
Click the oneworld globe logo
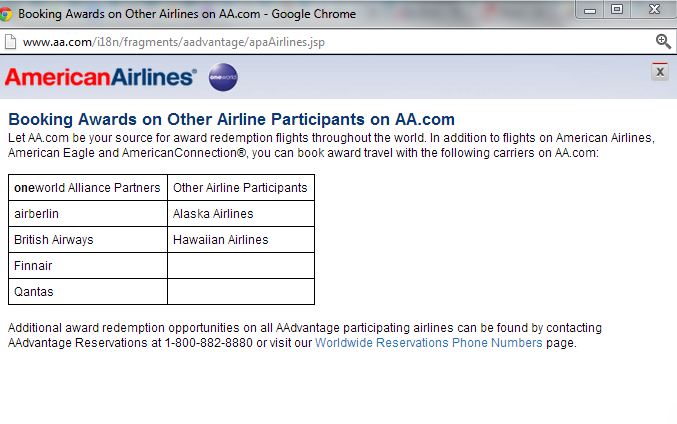click(x=223, y=77)
